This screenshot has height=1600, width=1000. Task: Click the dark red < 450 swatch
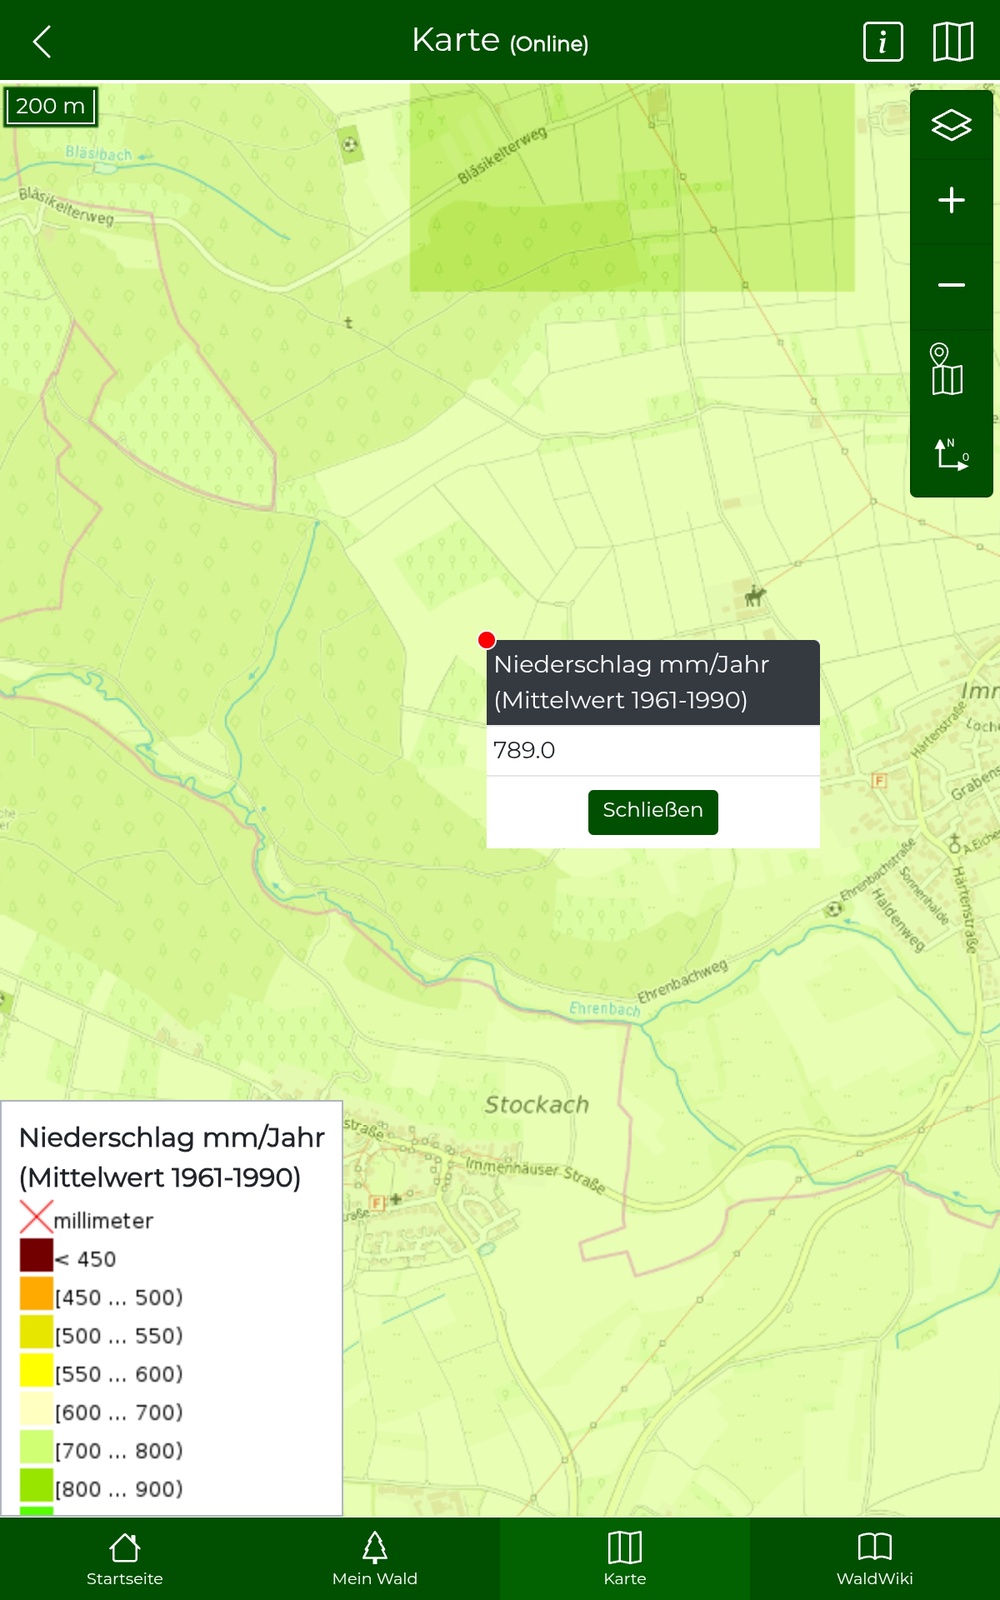click(36, 1256)
